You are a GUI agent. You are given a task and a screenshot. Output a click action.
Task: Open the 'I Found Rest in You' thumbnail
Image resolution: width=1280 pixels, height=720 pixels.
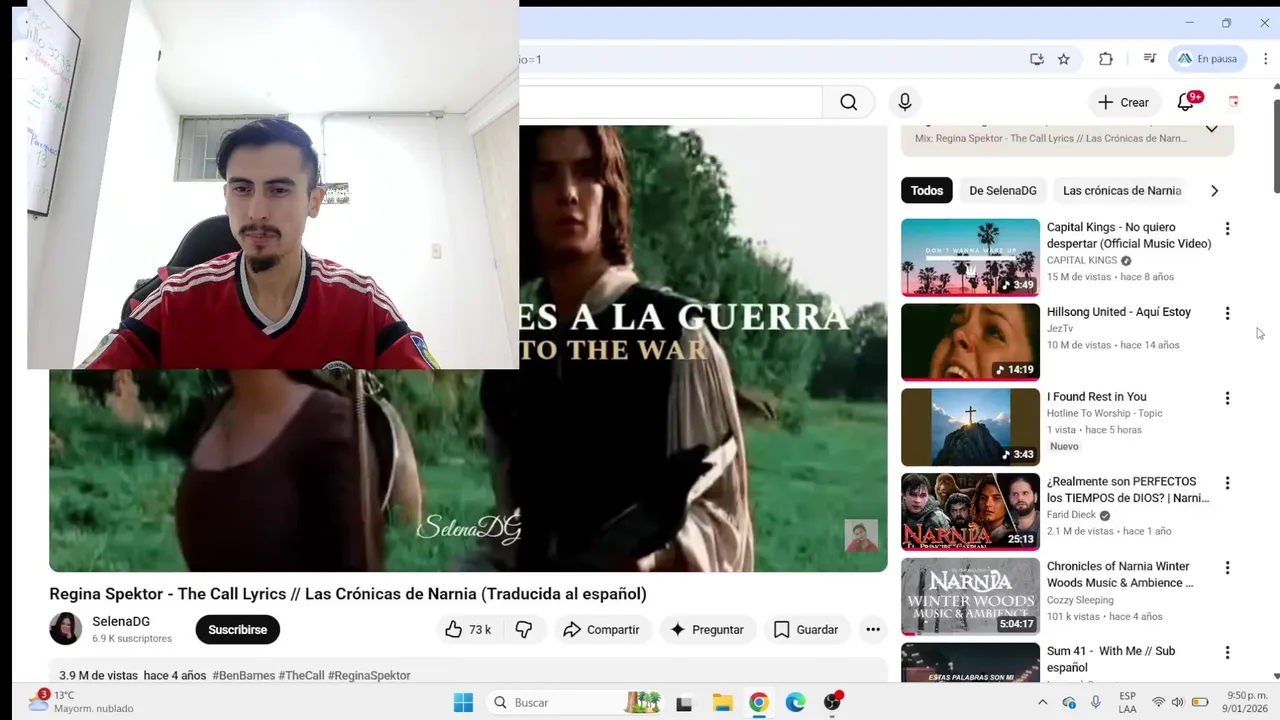[x=970, y=427]
